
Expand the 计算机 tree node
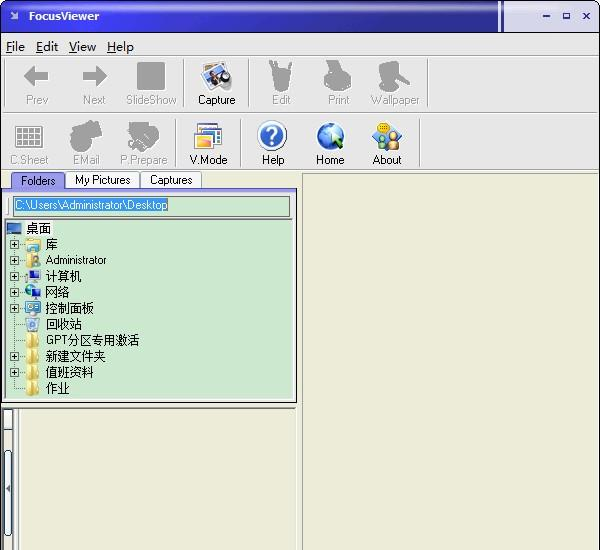pos(14,276)
